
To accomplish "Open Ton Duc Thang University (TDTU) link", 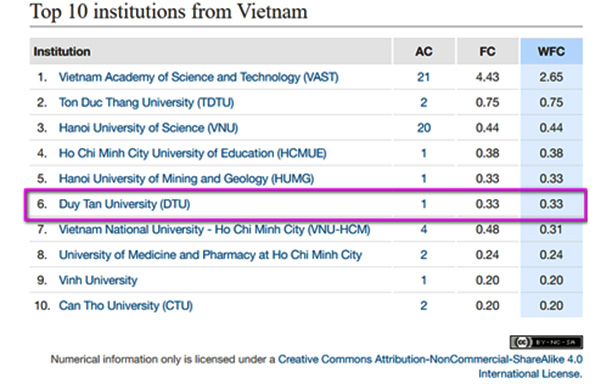I will [x=146, y=102].
